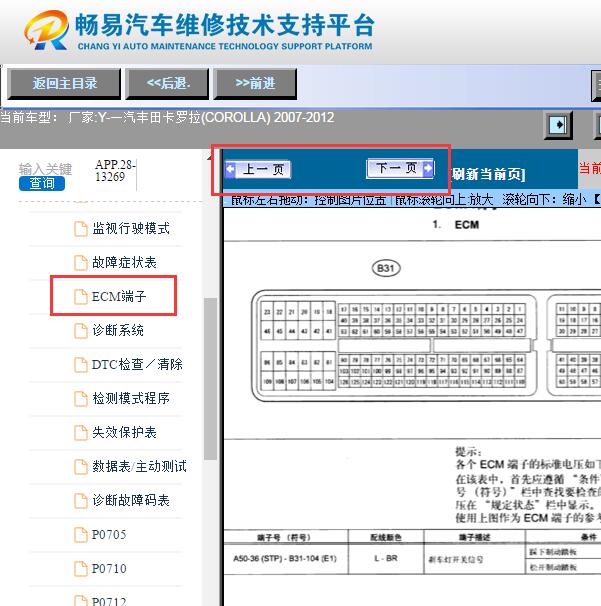
Task: Click the 返回主目录 button
Action: (x=64, y=83)
